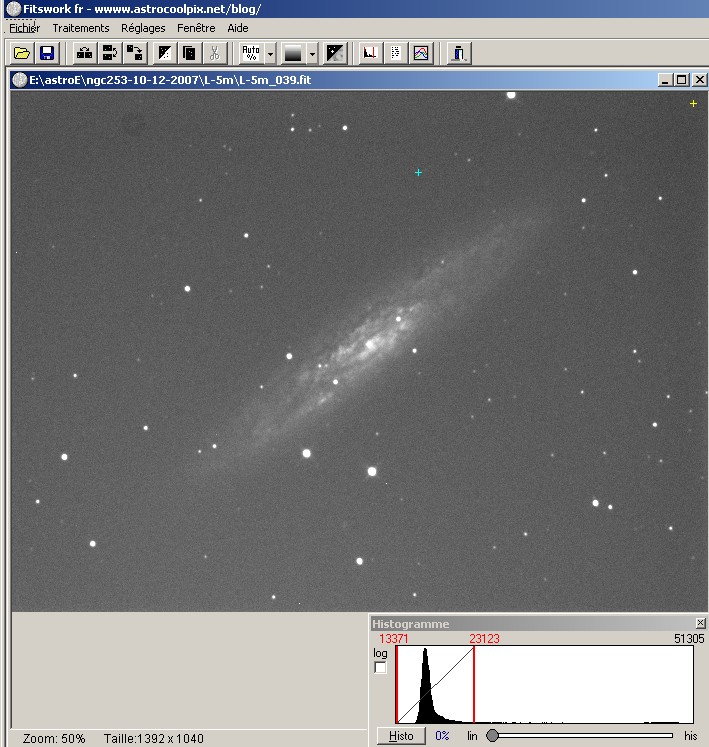This screenshot has height=747, width=709.
Task: Click the diagonal black-white split square icon
Action: click(165, 53)
